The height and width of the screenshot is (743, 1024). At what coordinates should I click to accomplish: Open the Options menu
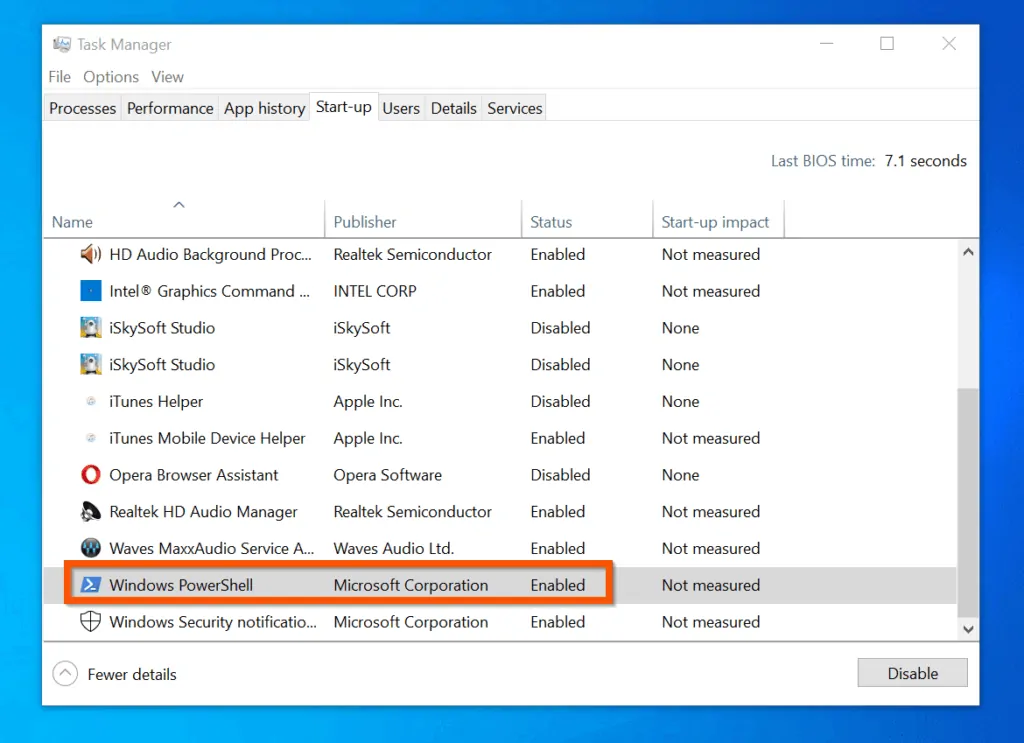[111, 77]
